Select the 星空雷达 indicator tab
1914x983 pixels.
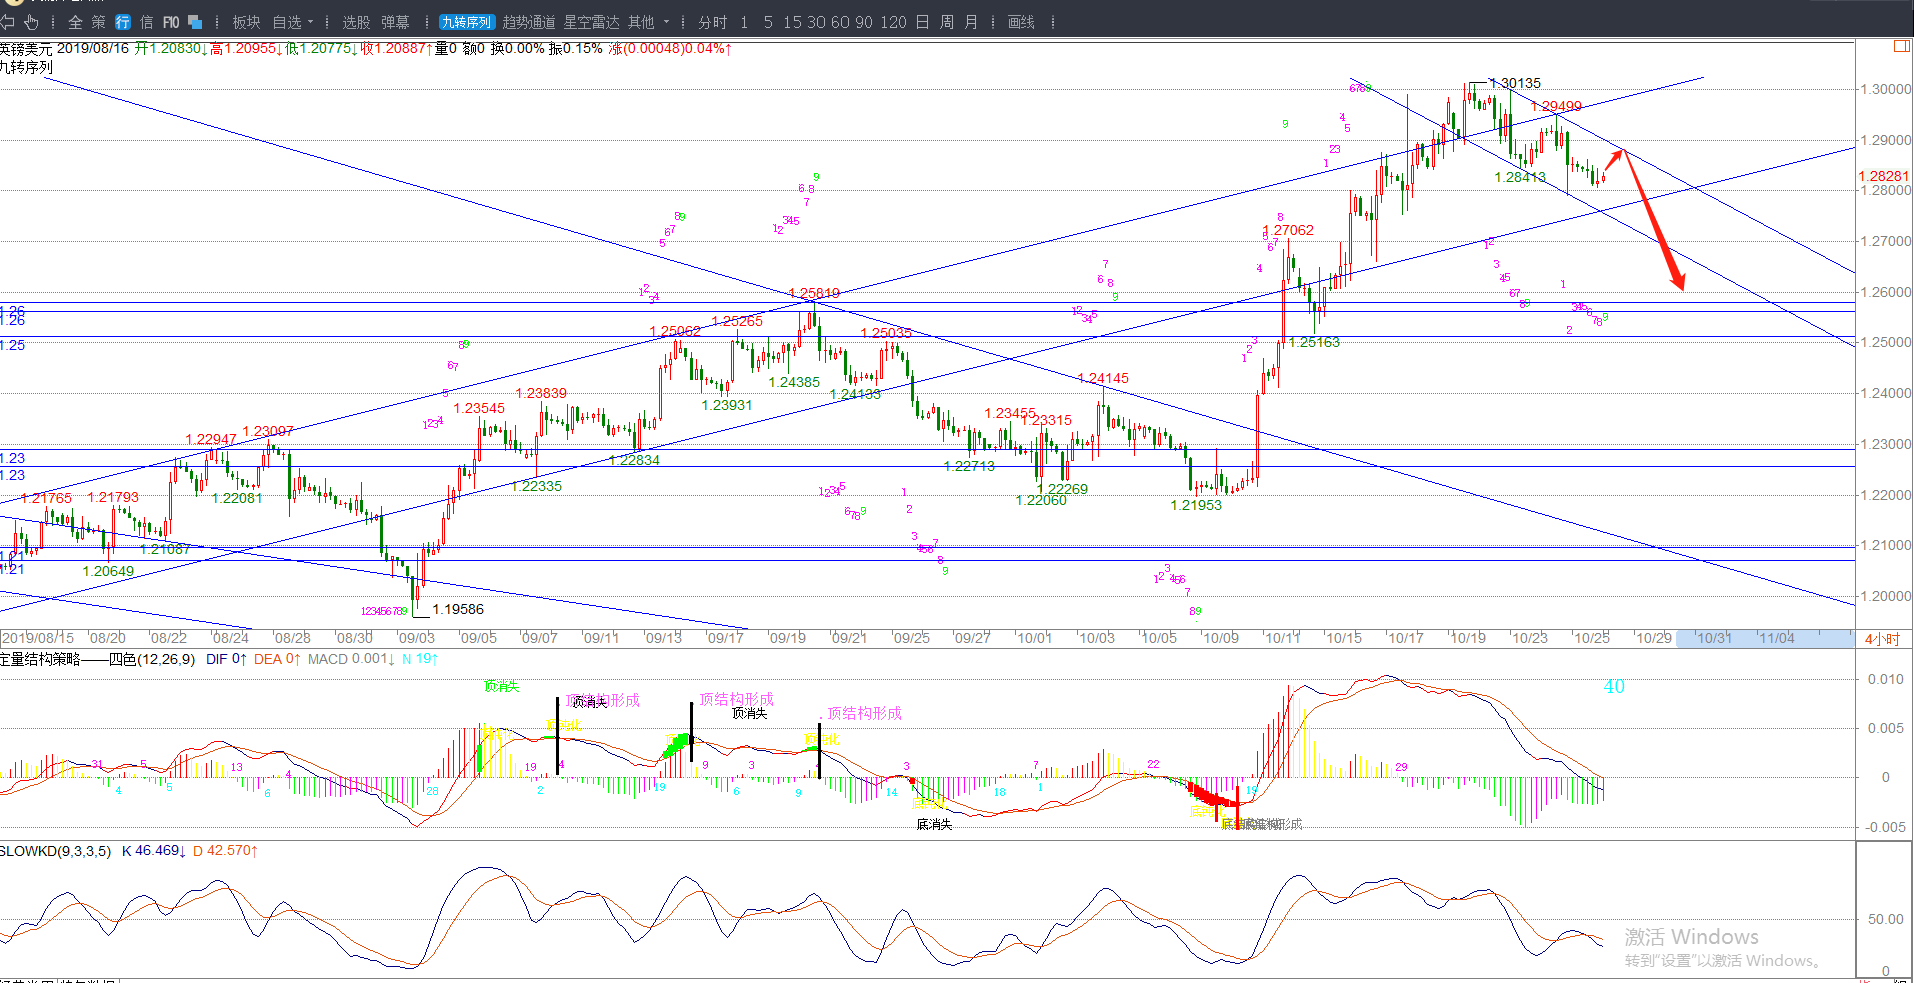click(x=591, y=22)
